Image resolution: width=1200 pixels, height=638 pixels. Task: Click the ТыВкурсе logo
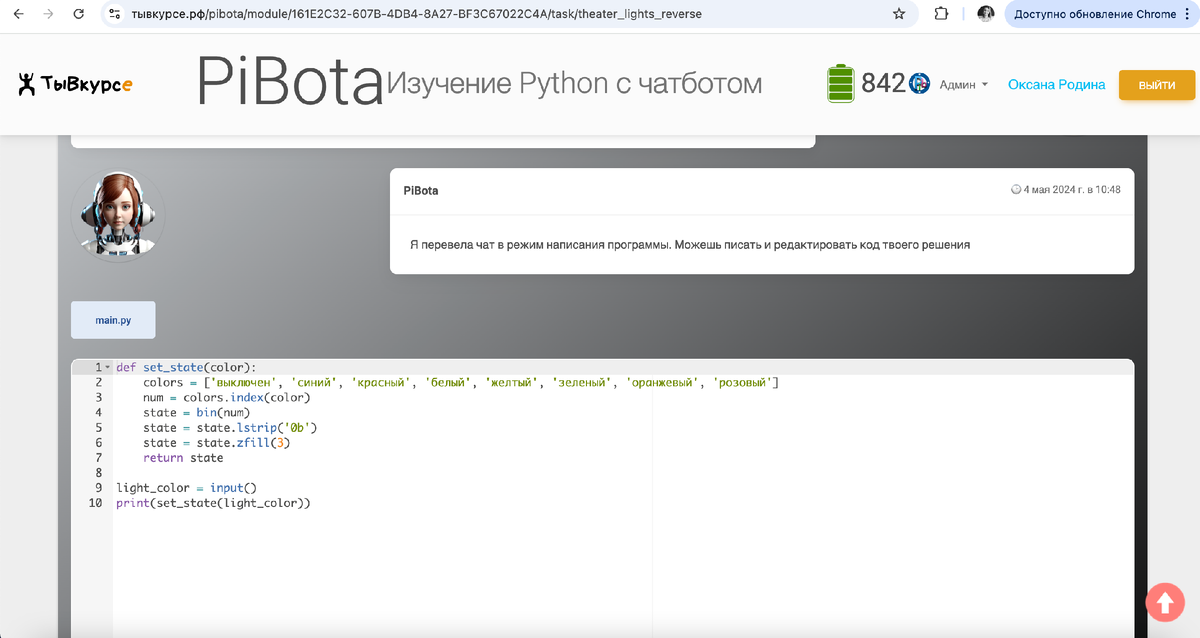pos(75,85)
